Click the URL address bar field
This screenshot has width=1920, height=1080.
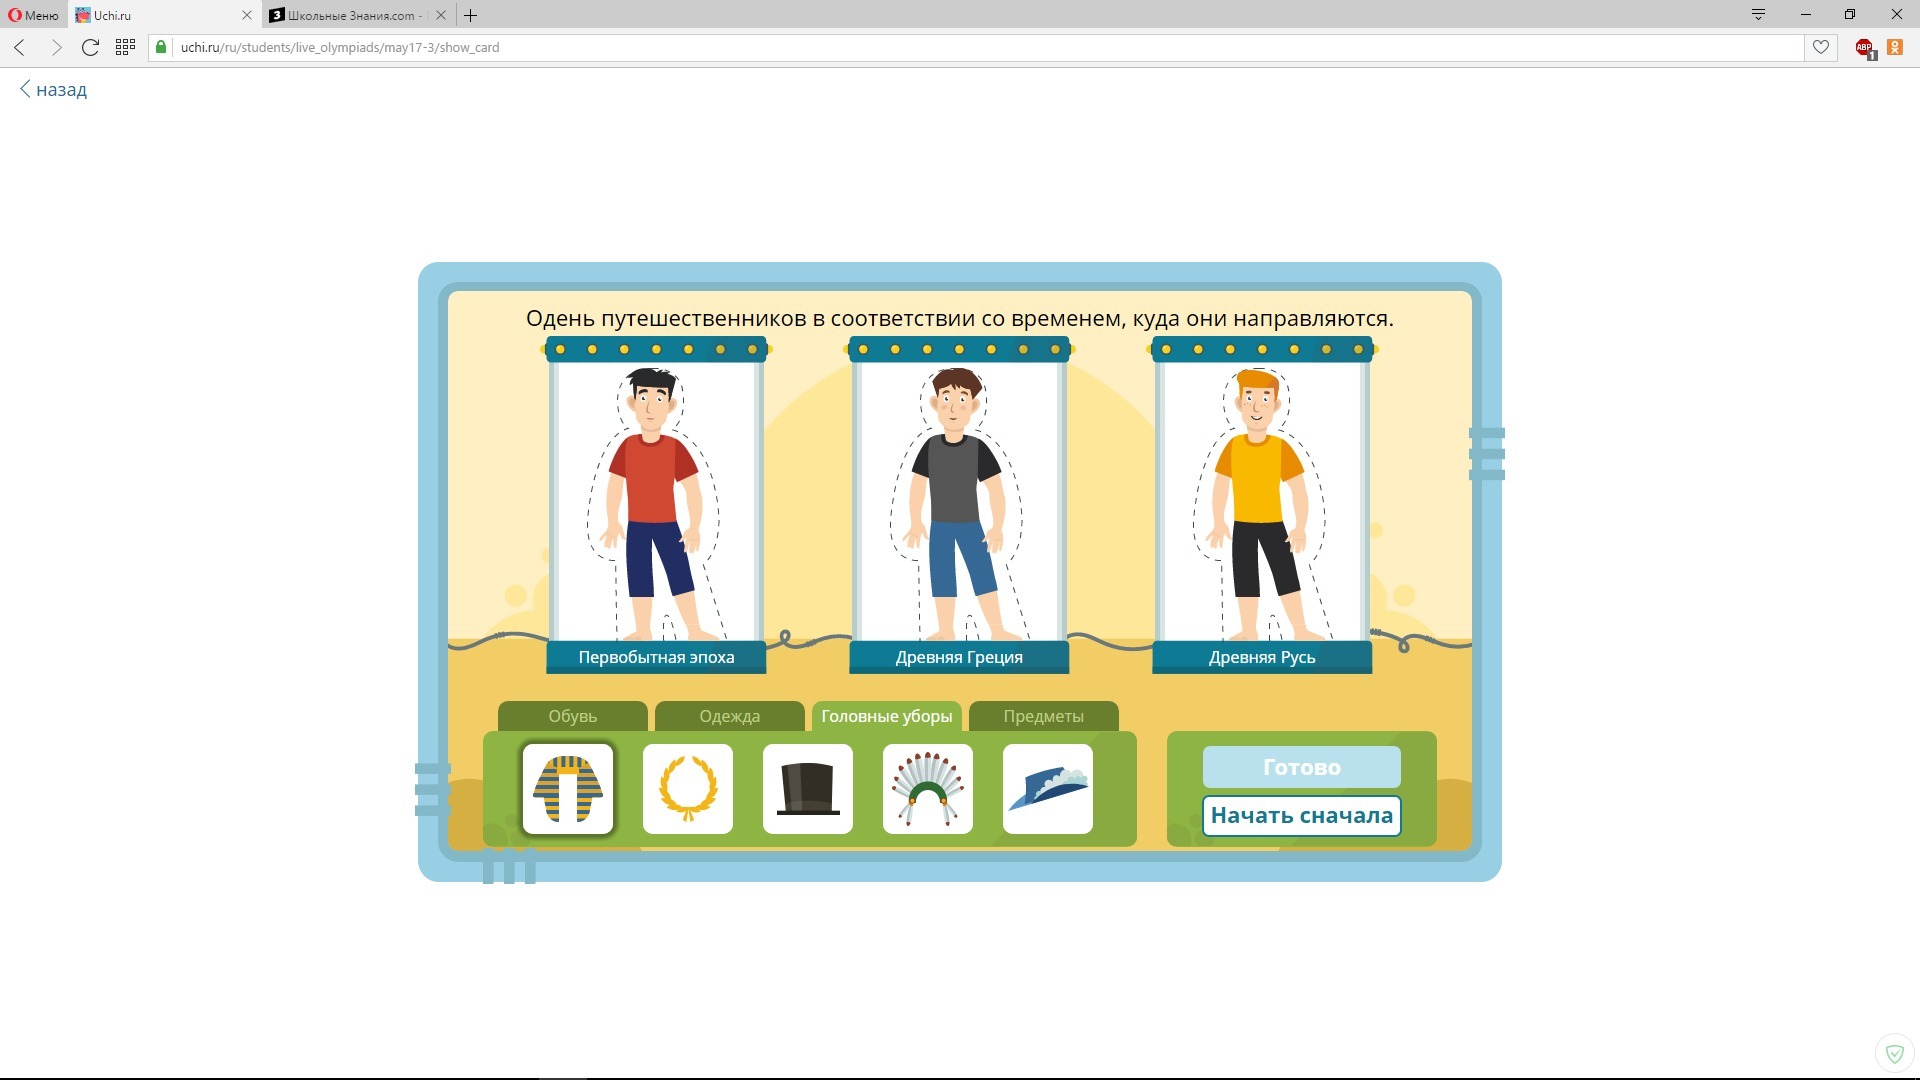pyautogui.click(x=900, y=47)
